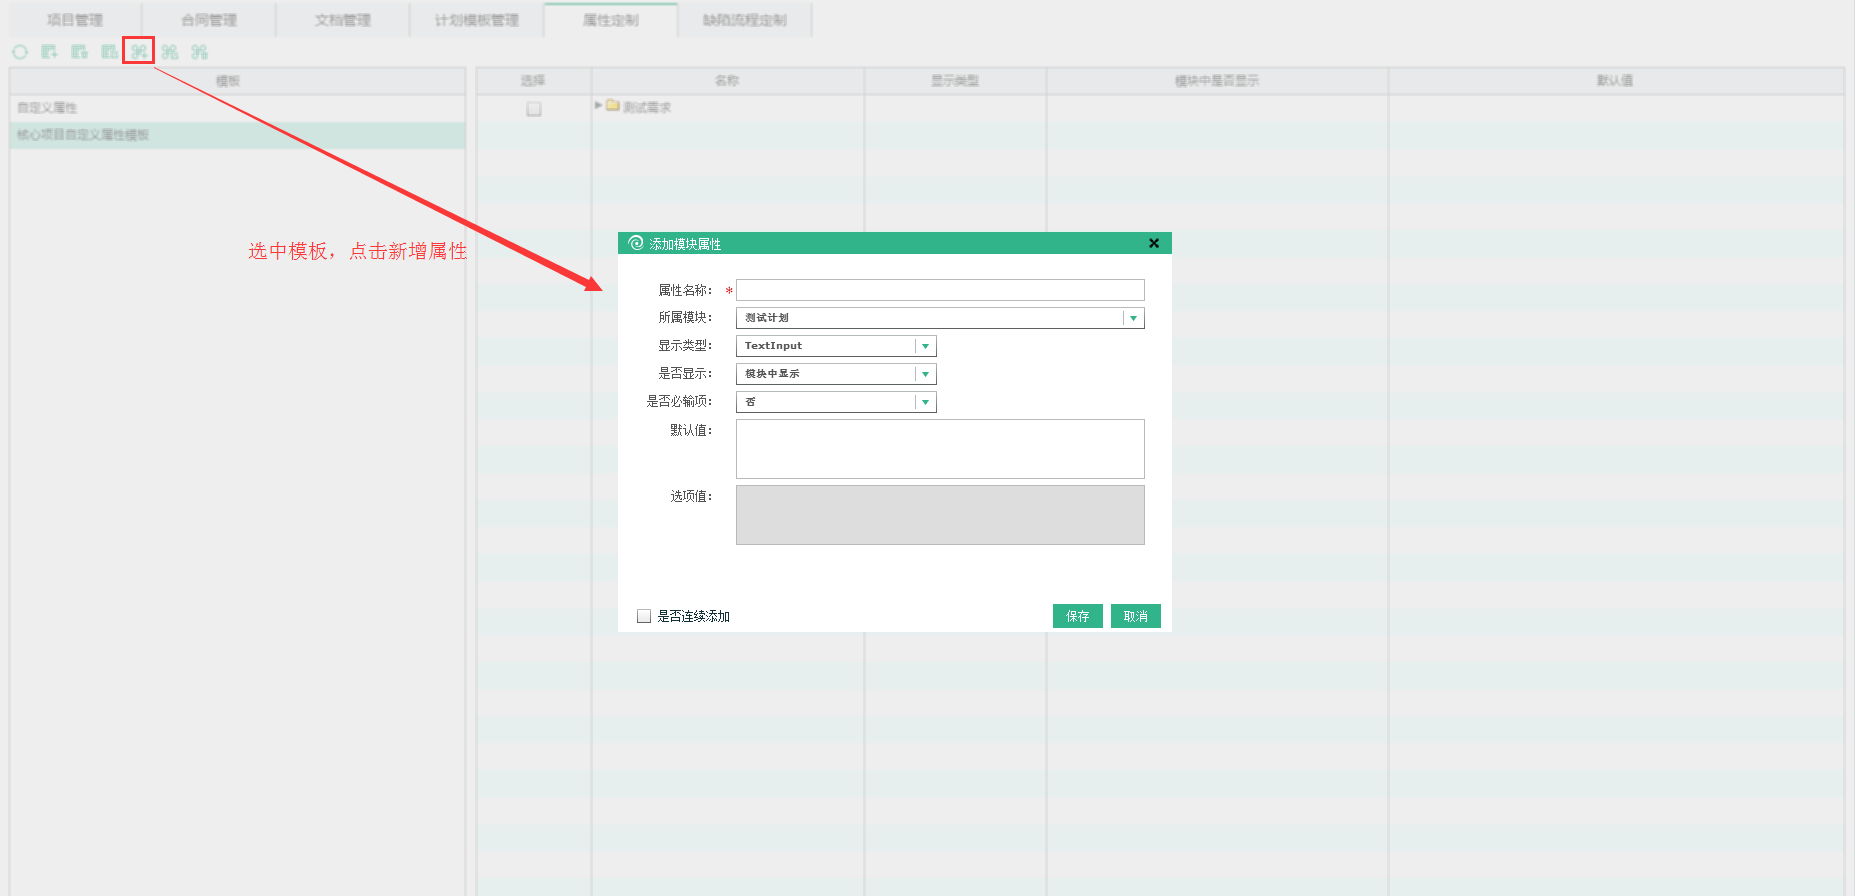Viewport: 1855px width, 896px height.
Task: Click the 属性名称 input field
Action: click(940, 290)
